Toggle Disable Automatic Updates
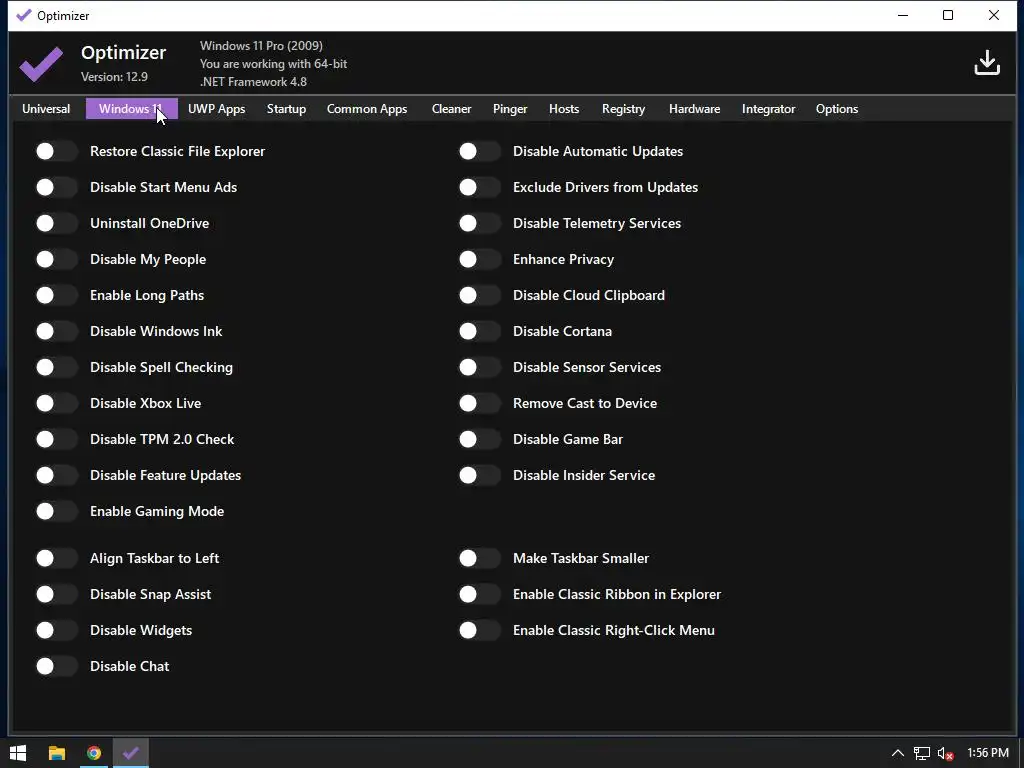Image resolution: width=1024 pixels, height=768 pixels. pos(479,152)
